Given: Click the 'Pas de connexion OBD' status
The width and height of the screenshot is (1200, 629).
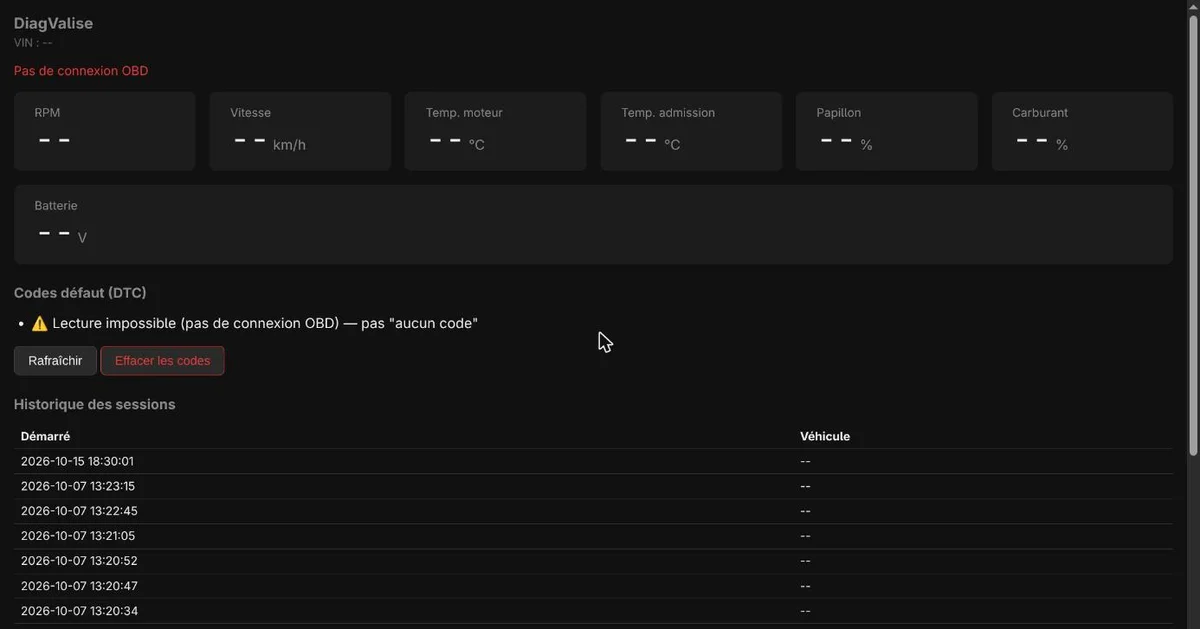Looking at the screenshot, I should point(81,71).
